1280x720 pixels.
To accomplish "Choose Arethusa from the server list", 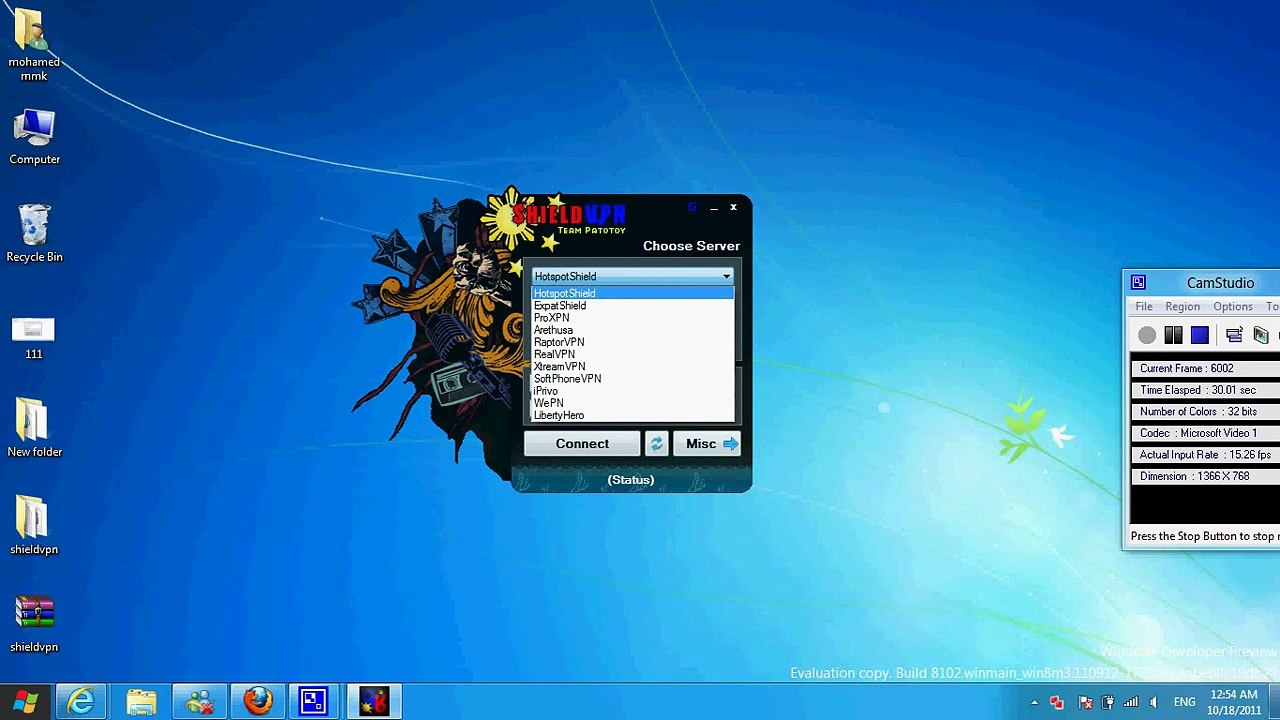I will (x=632, y=330).
